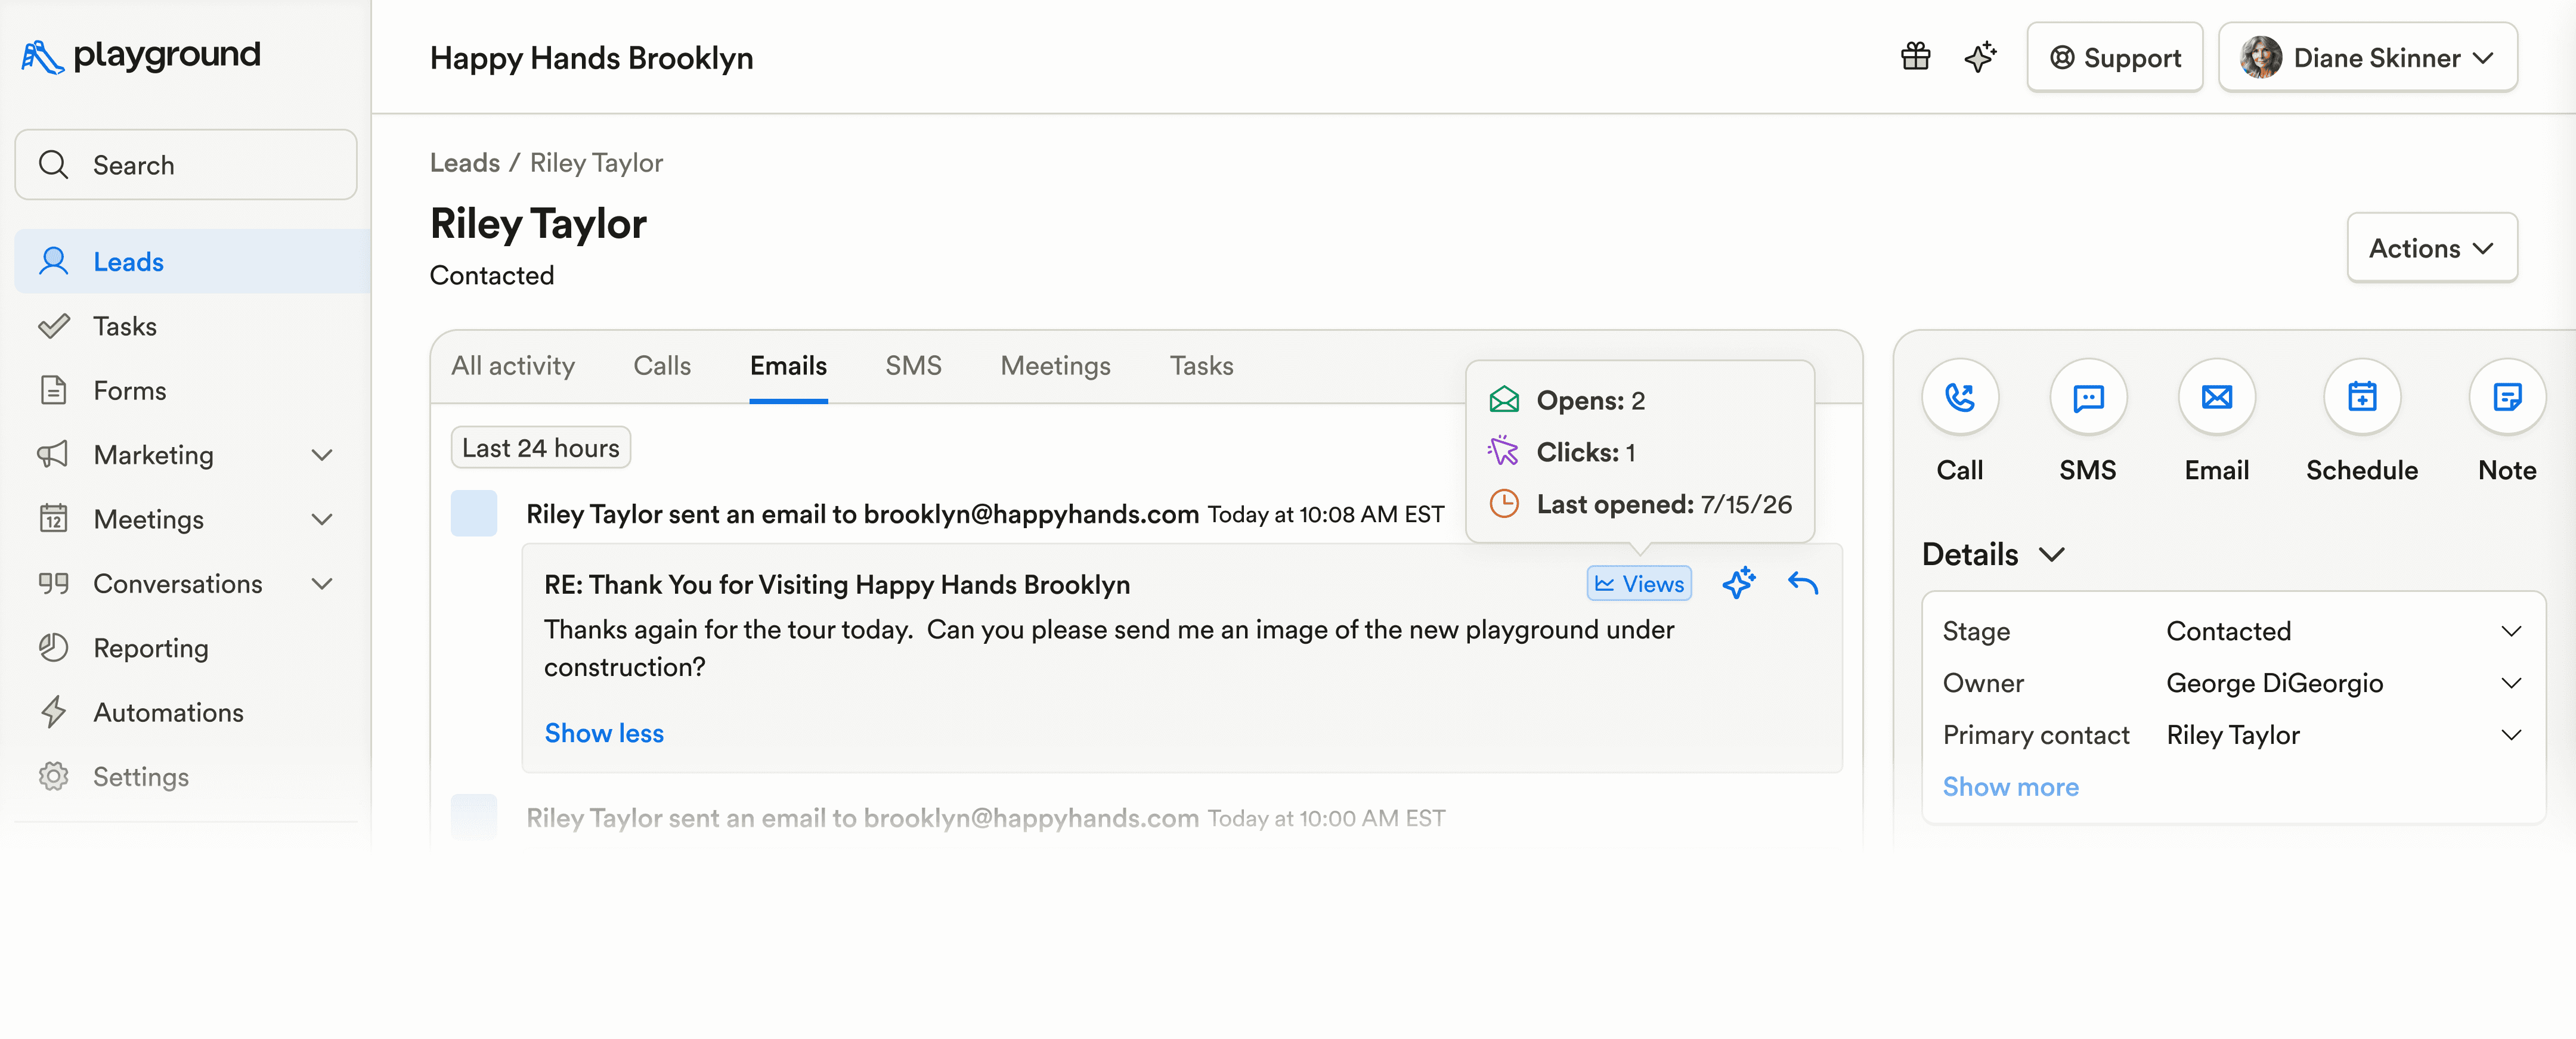This screenshot has width=2576, height=1039.
Task: Open the gift box icon in header
Action: pyautogui.click(x=1915, y=57)
